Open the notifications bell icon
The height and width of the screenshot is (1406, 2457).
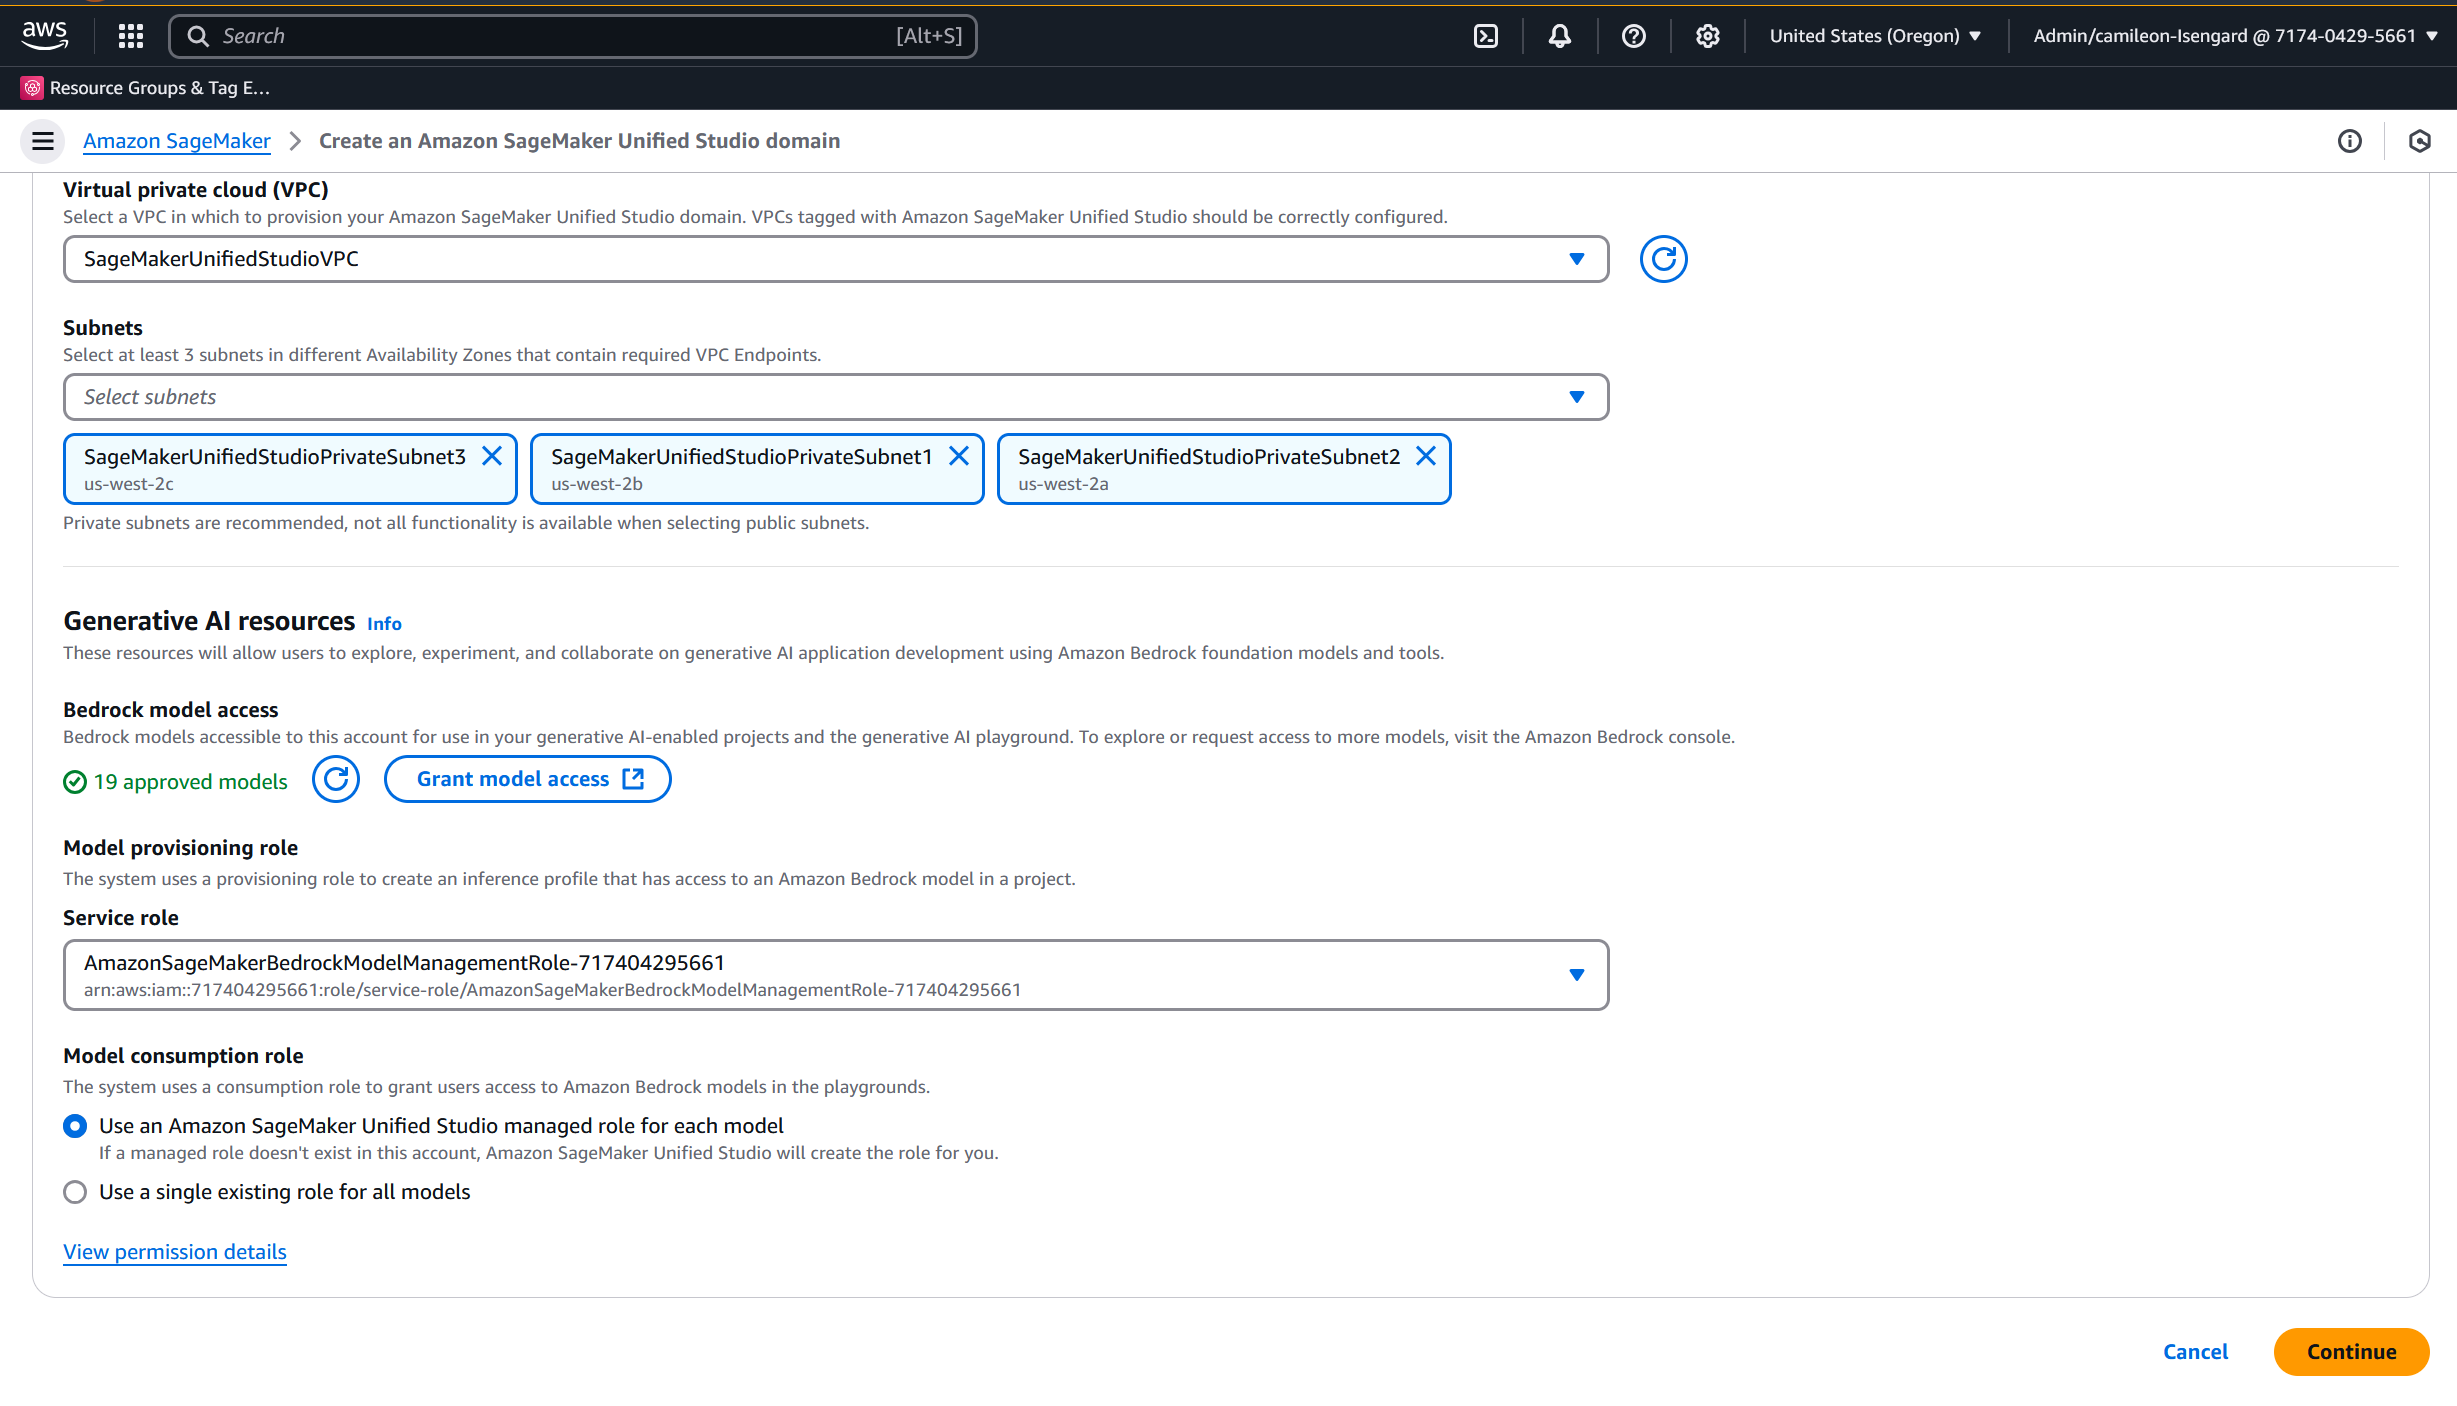click(1559, 36)
